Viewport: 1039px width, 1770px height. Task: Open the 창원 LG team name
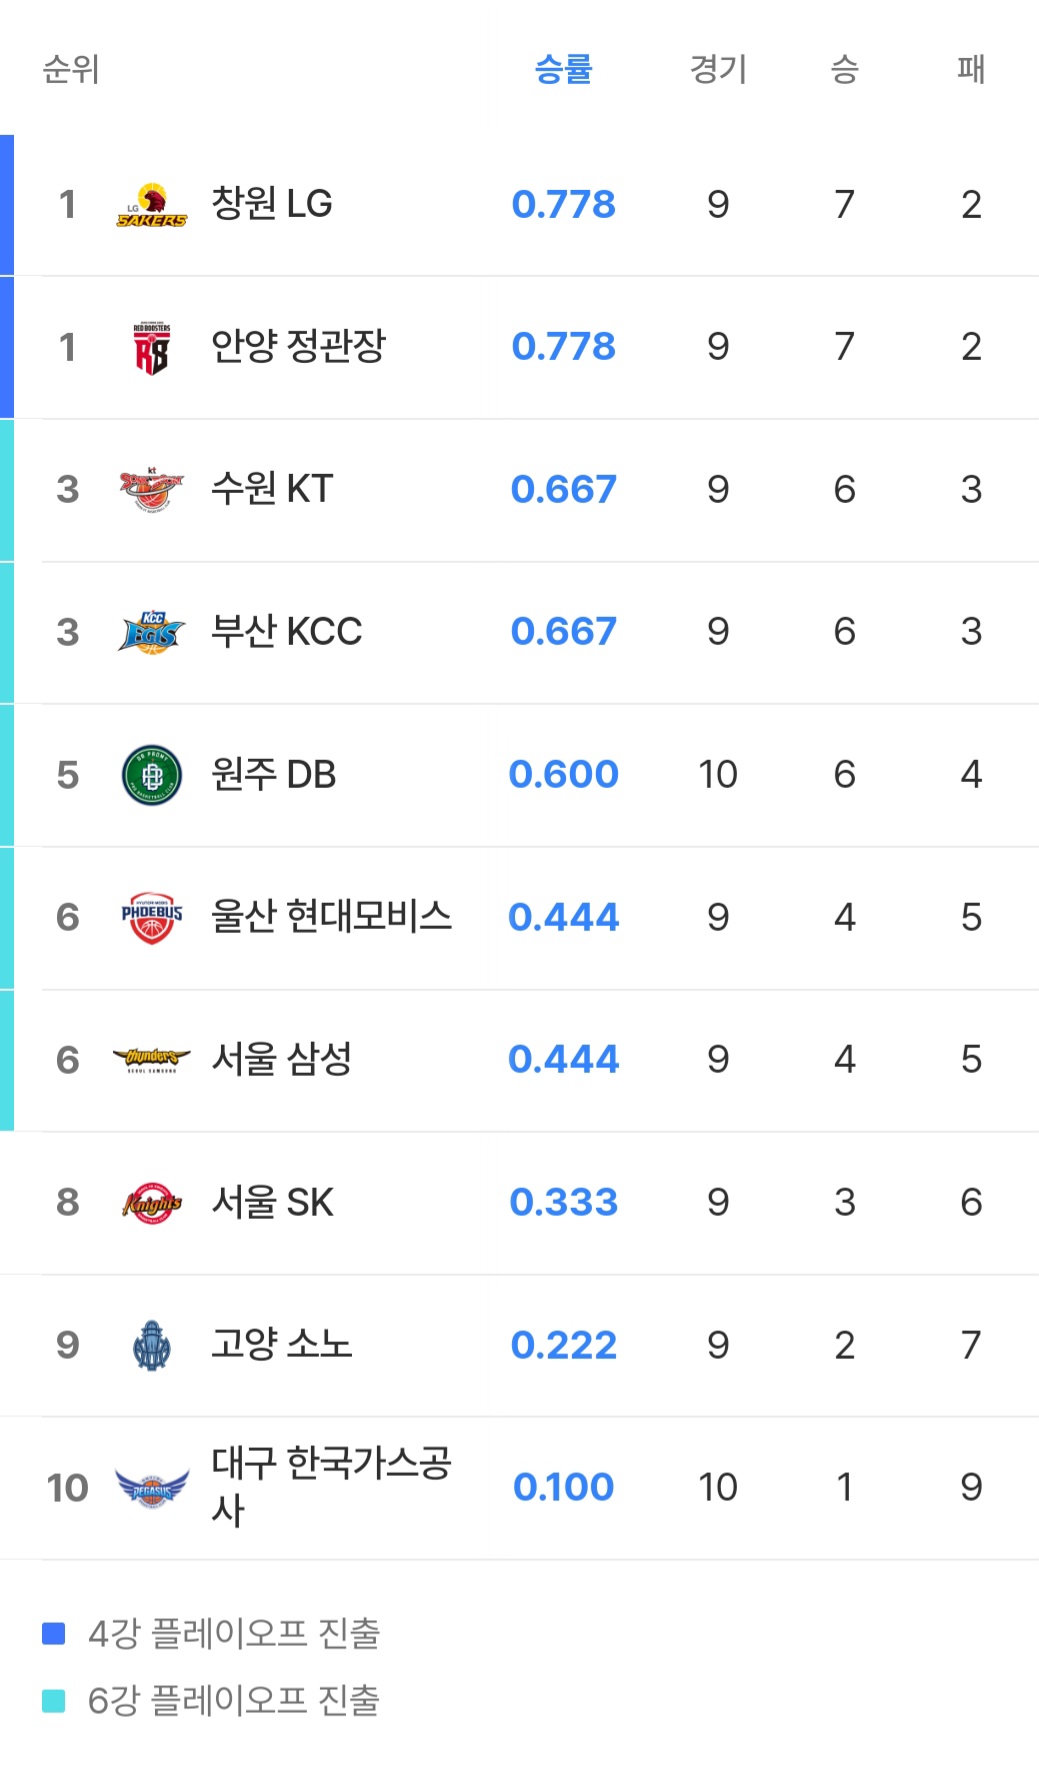click(271, 204)
